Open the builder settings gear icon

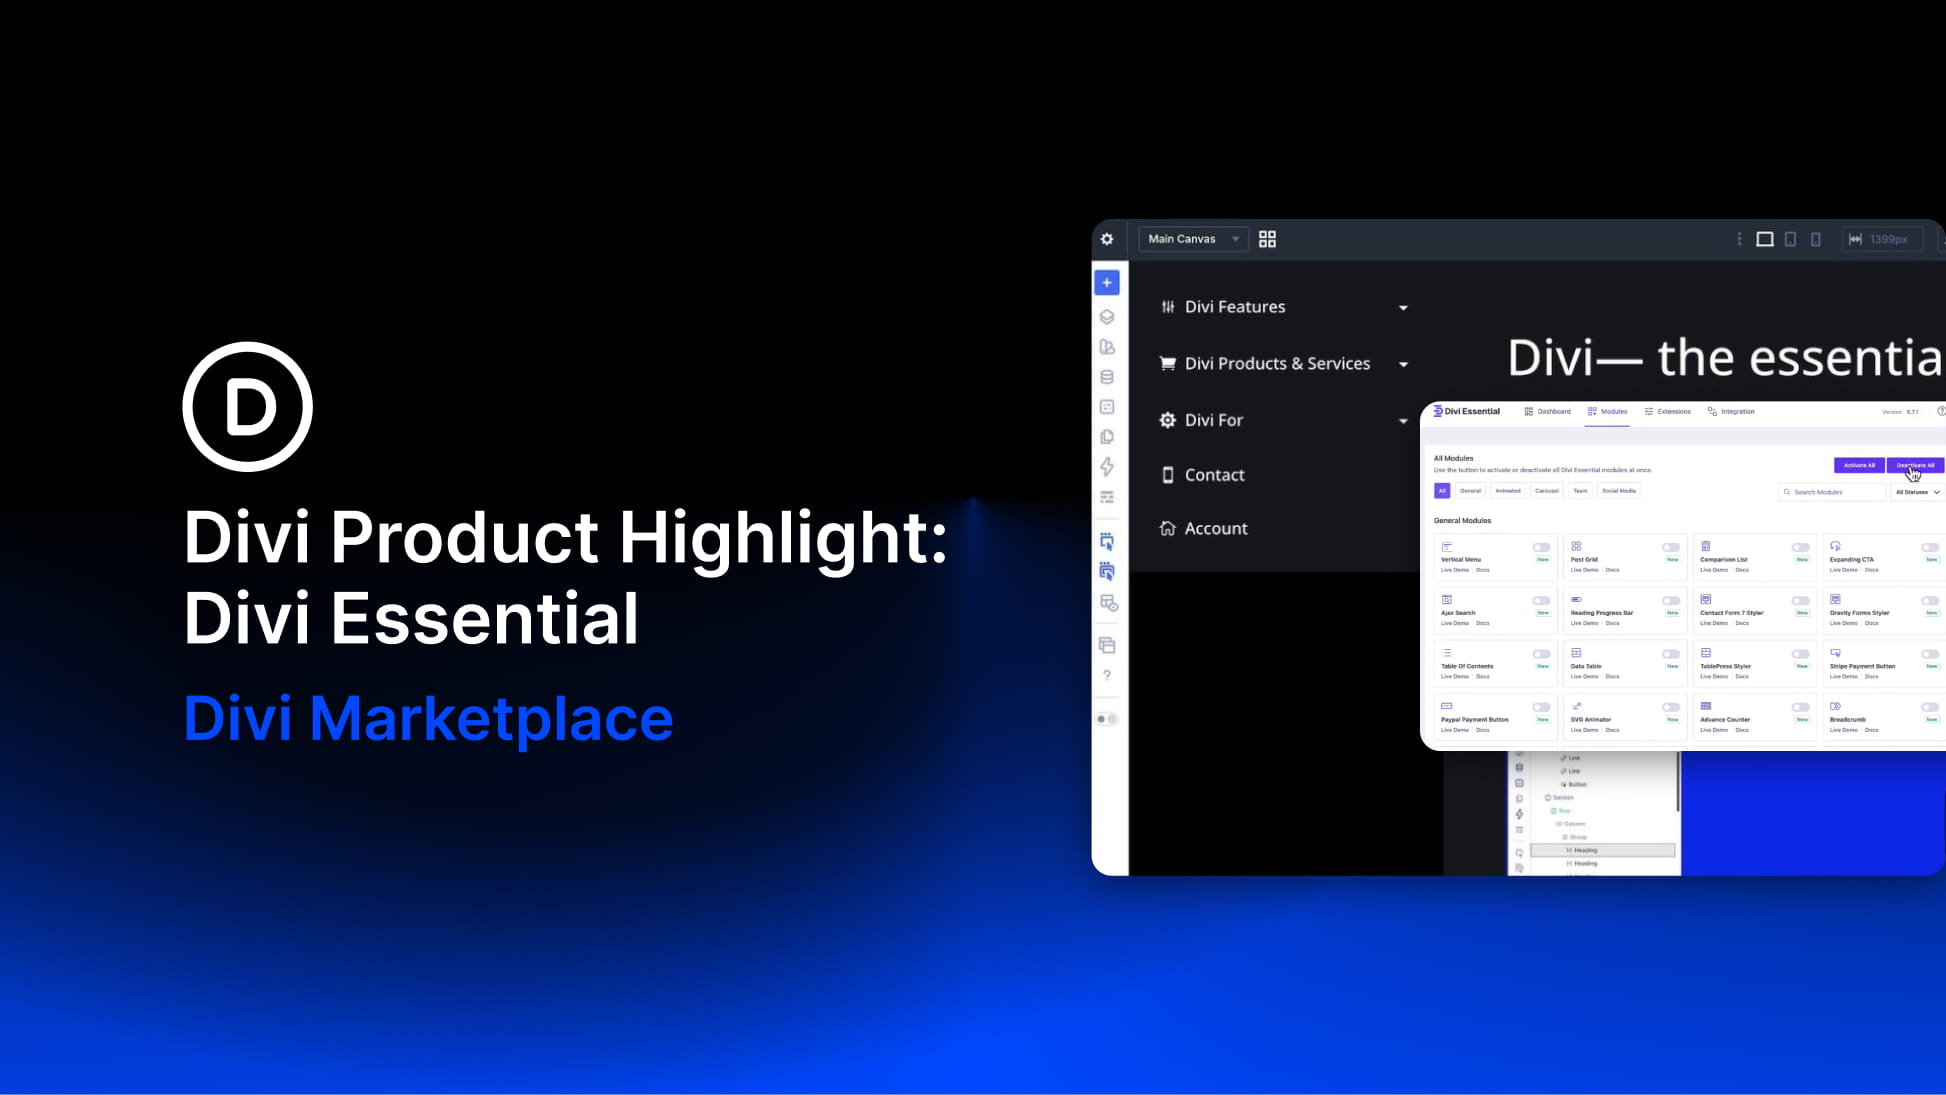click(x=1107, y=239)
